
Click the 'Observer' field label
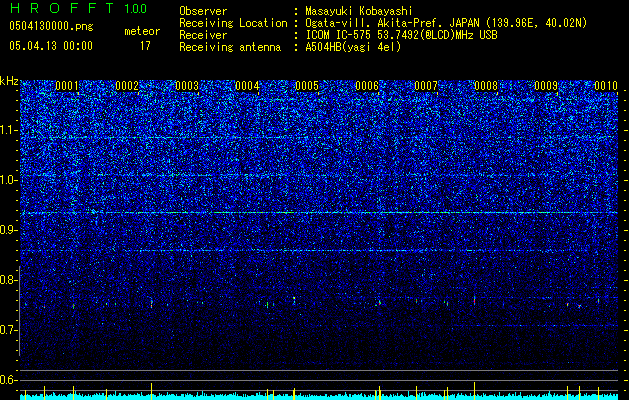pos(203,11)
